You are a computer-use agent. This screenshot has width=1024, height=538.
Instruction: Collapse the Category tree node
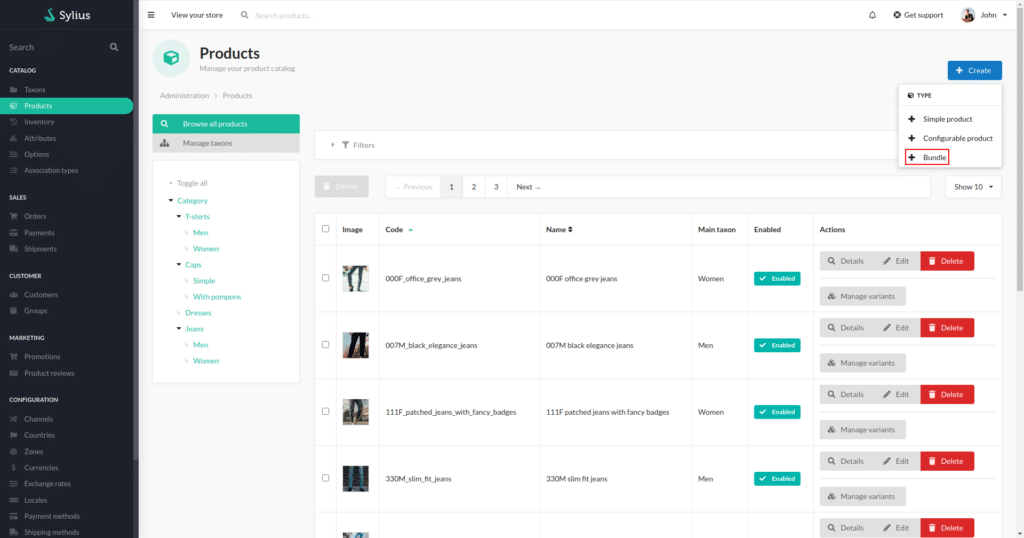click(x=171, y=200)
